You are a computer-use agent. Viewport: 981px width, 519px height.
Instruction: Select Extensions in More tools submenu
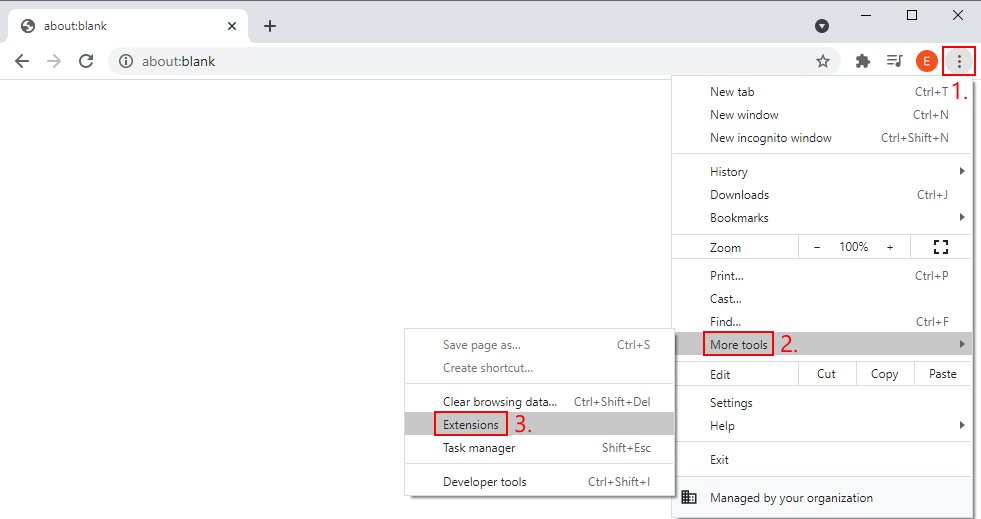click(x=471, y=425)
